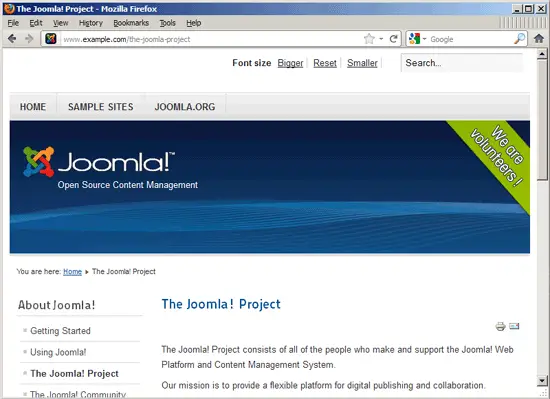Image resolution: width=550 pixels, height=399 pixels.
Task: Click the vertical scrollbar down arrow
Action: [542, 380]
